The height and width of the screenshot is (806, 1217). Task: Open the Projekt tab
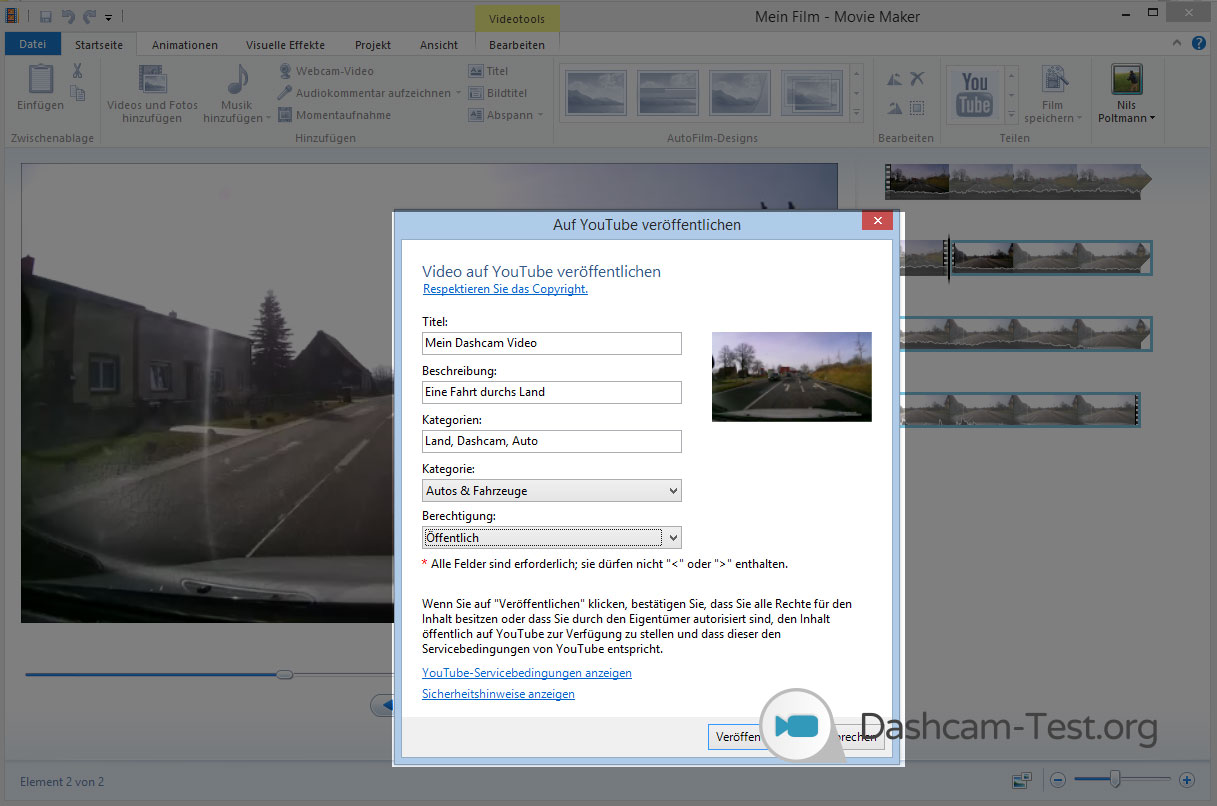tap(373, 45)
